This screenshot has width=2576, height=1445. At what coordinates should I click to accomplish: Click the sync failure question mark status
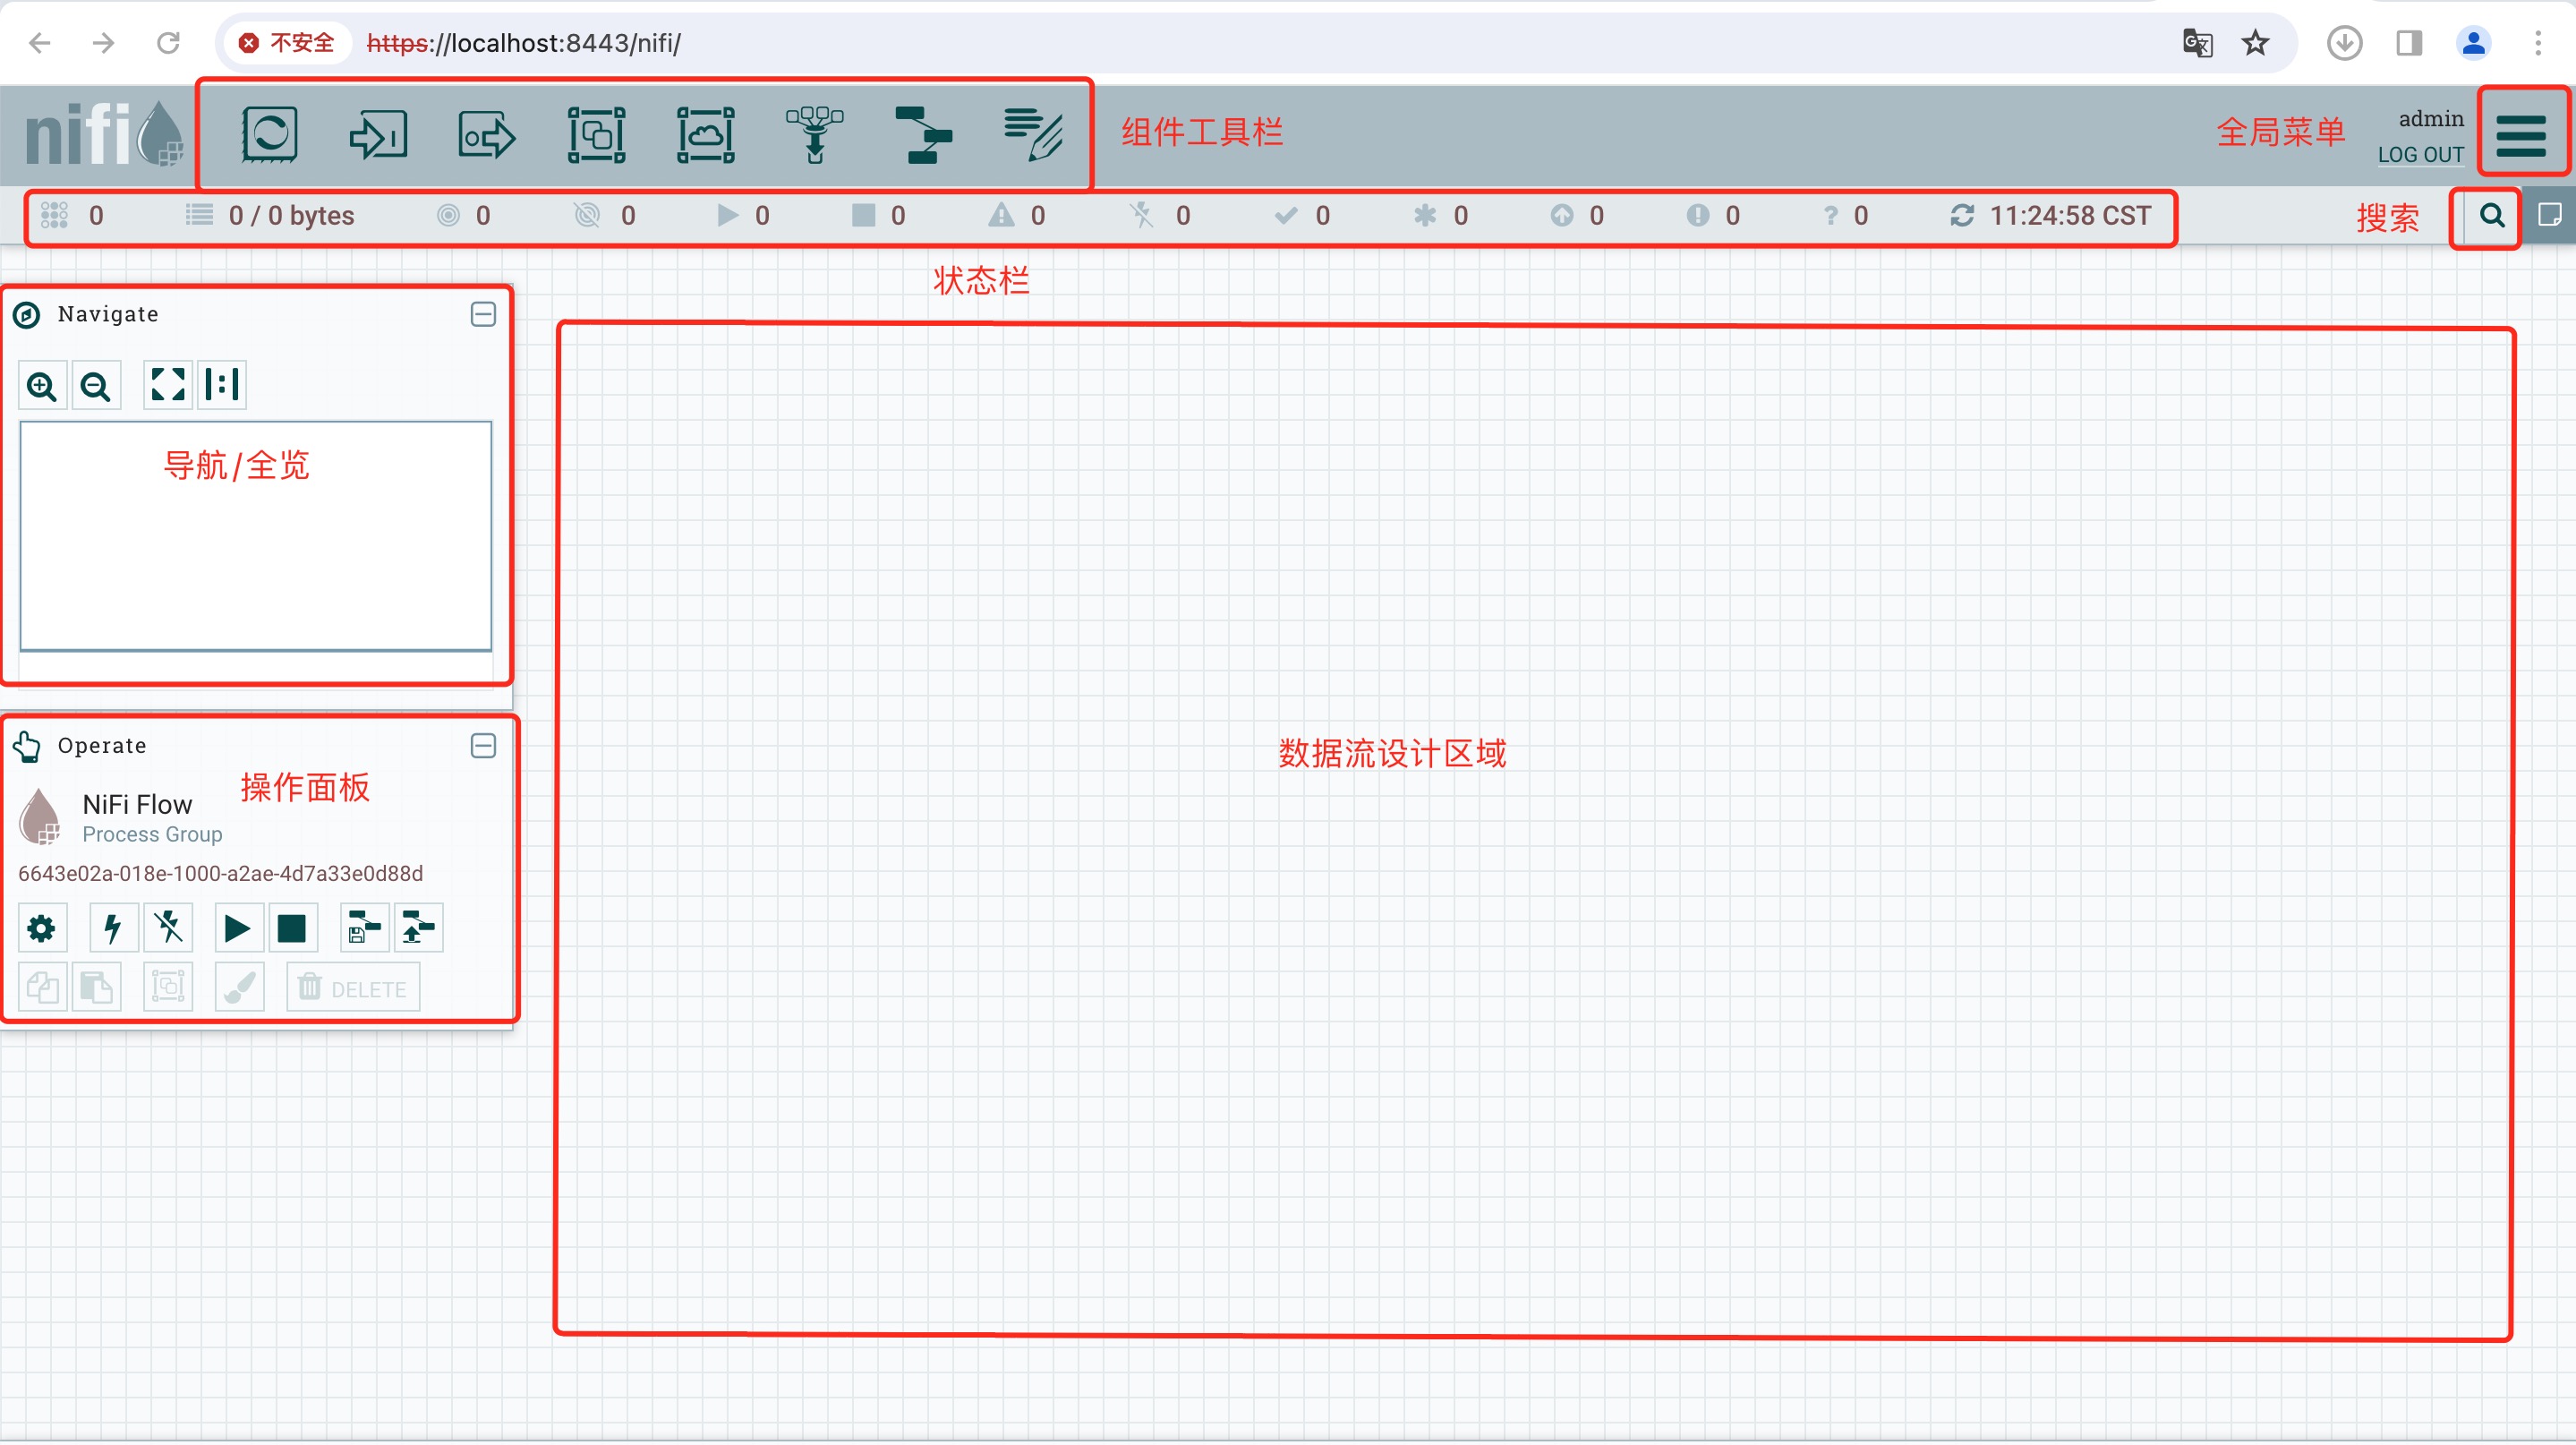tap(1830, 215)
